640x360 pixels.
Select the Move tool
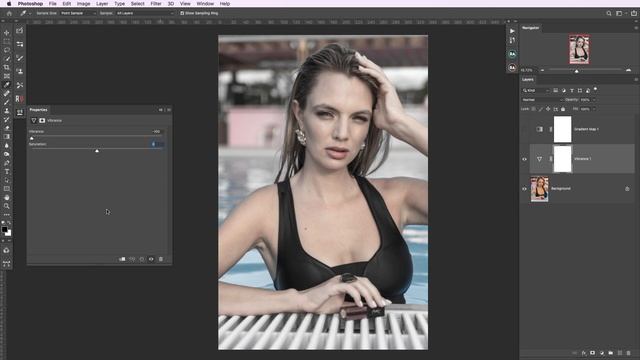(x=7, y=33)
